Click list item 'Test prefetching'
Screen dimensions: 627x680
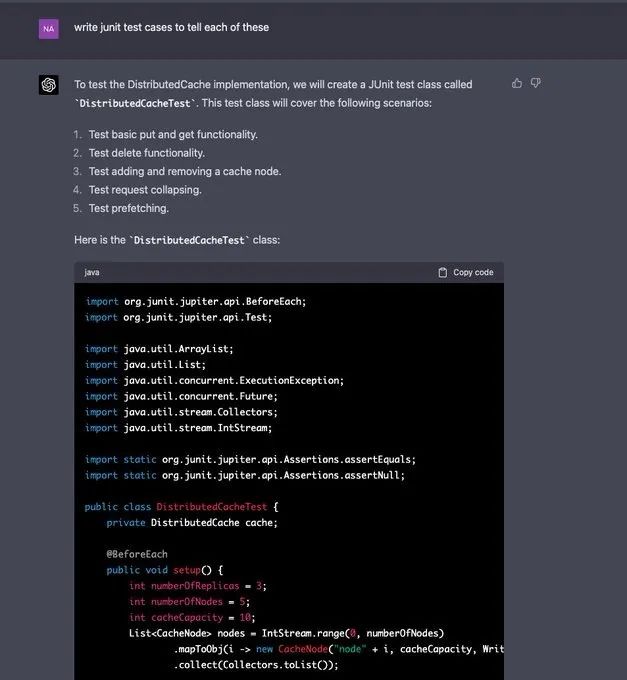pos(128,208)
